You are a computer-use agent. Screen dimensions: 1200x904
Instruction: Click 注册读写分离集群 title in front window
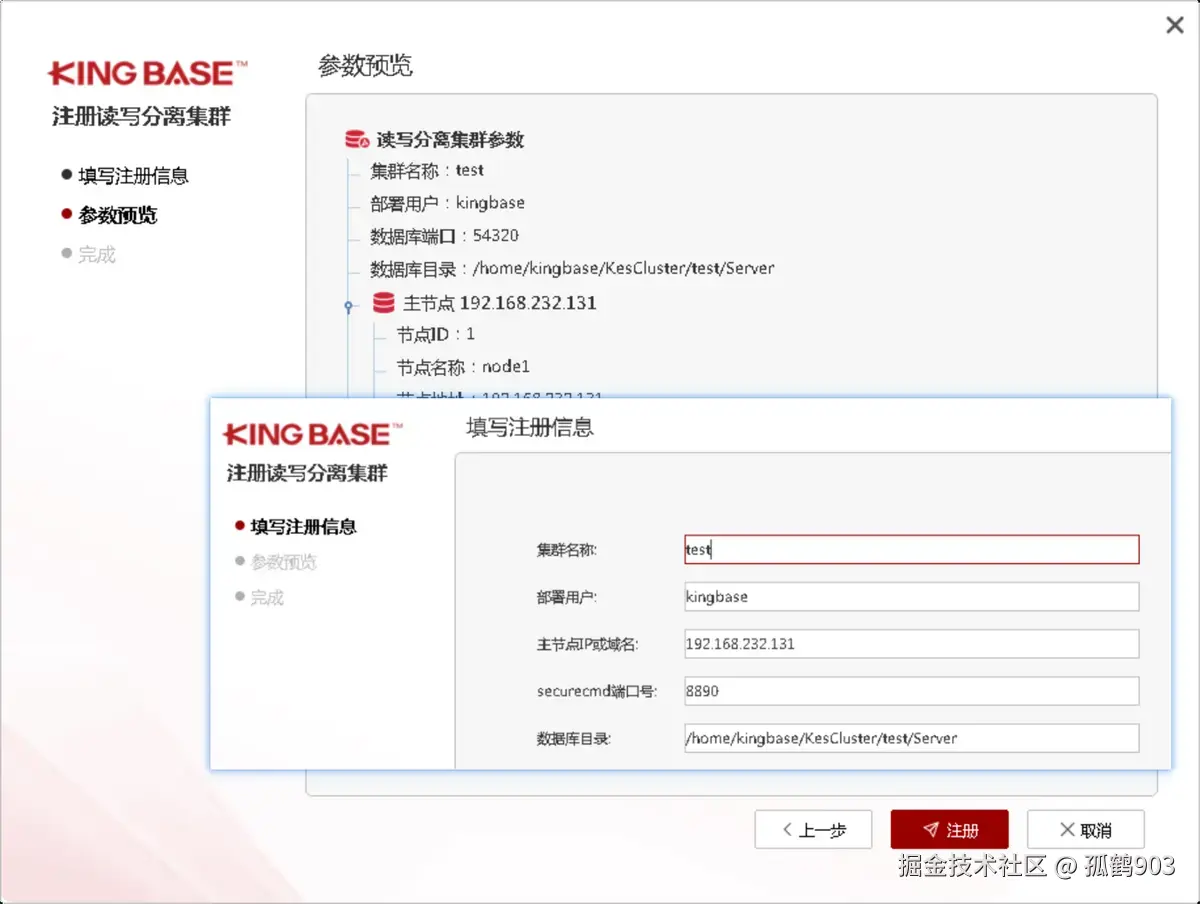(x=307, y=473)
